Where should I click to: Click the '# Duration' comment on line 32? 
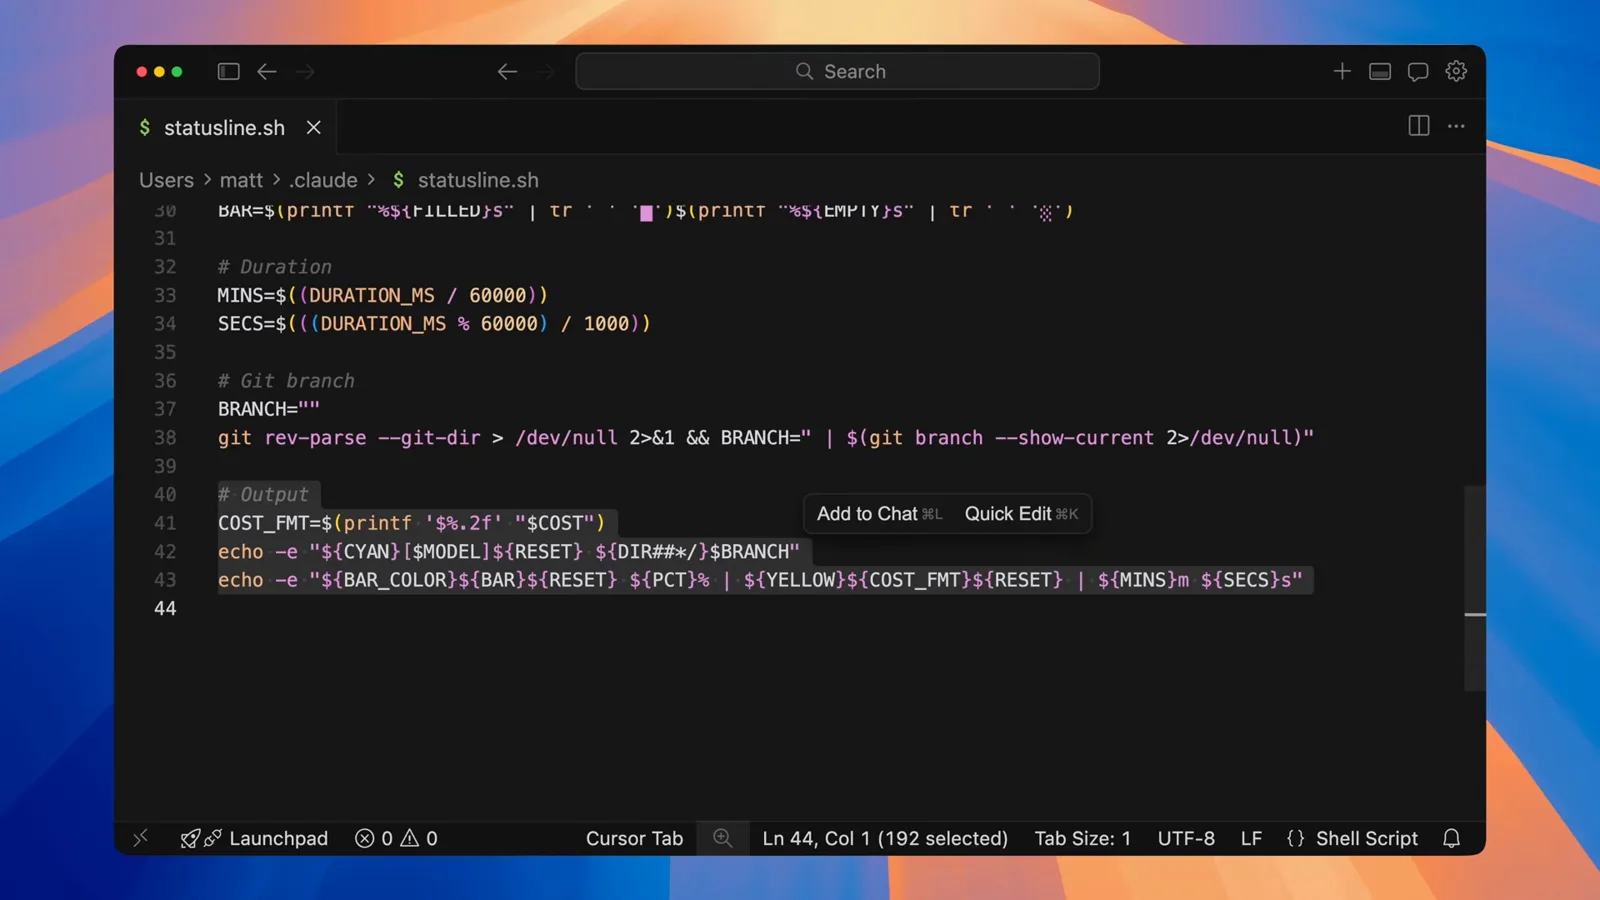tap(275, 267)
